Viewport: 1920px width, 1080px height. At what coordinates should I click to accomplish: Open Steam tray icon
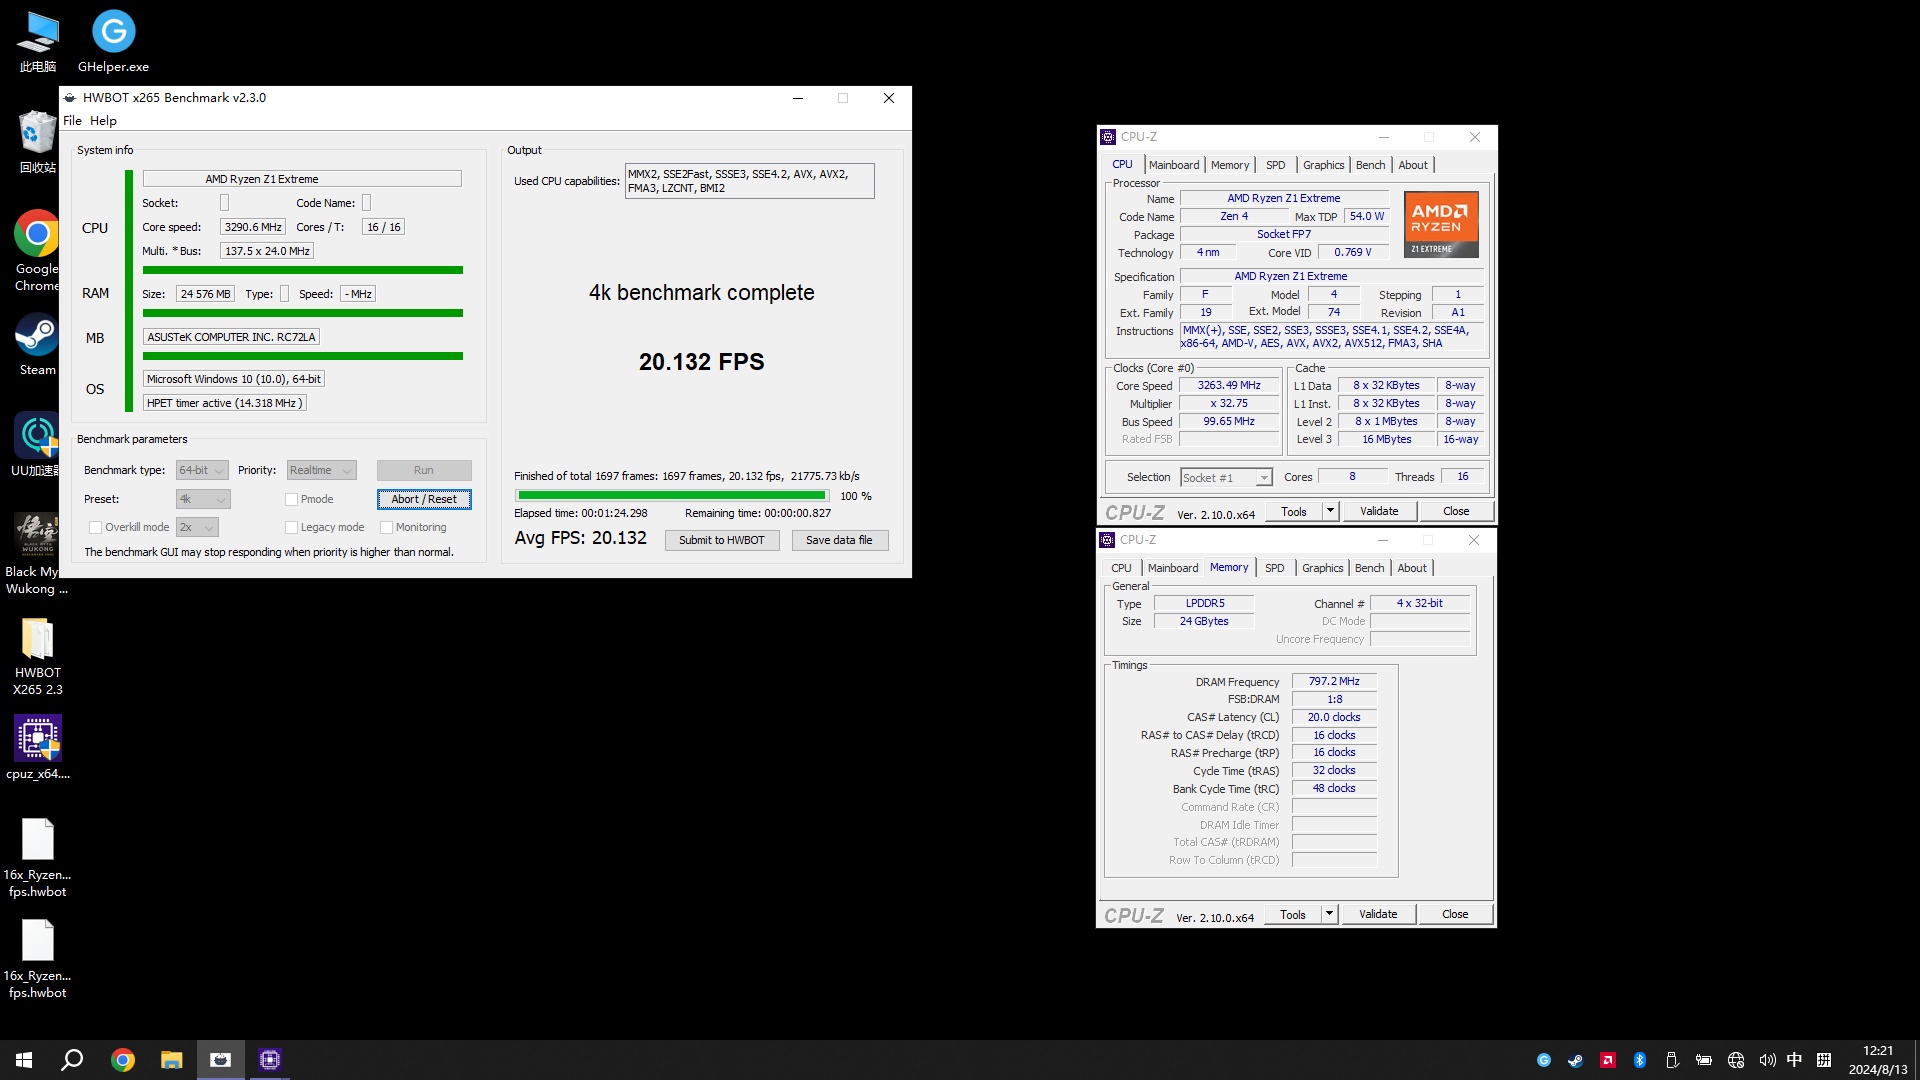(1576, 1060)
